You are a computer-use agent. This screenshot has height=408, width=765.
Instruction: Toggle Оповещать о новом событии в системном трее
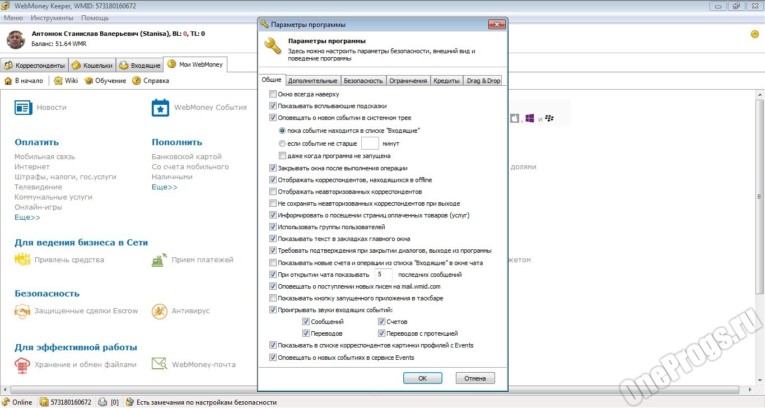273,118
